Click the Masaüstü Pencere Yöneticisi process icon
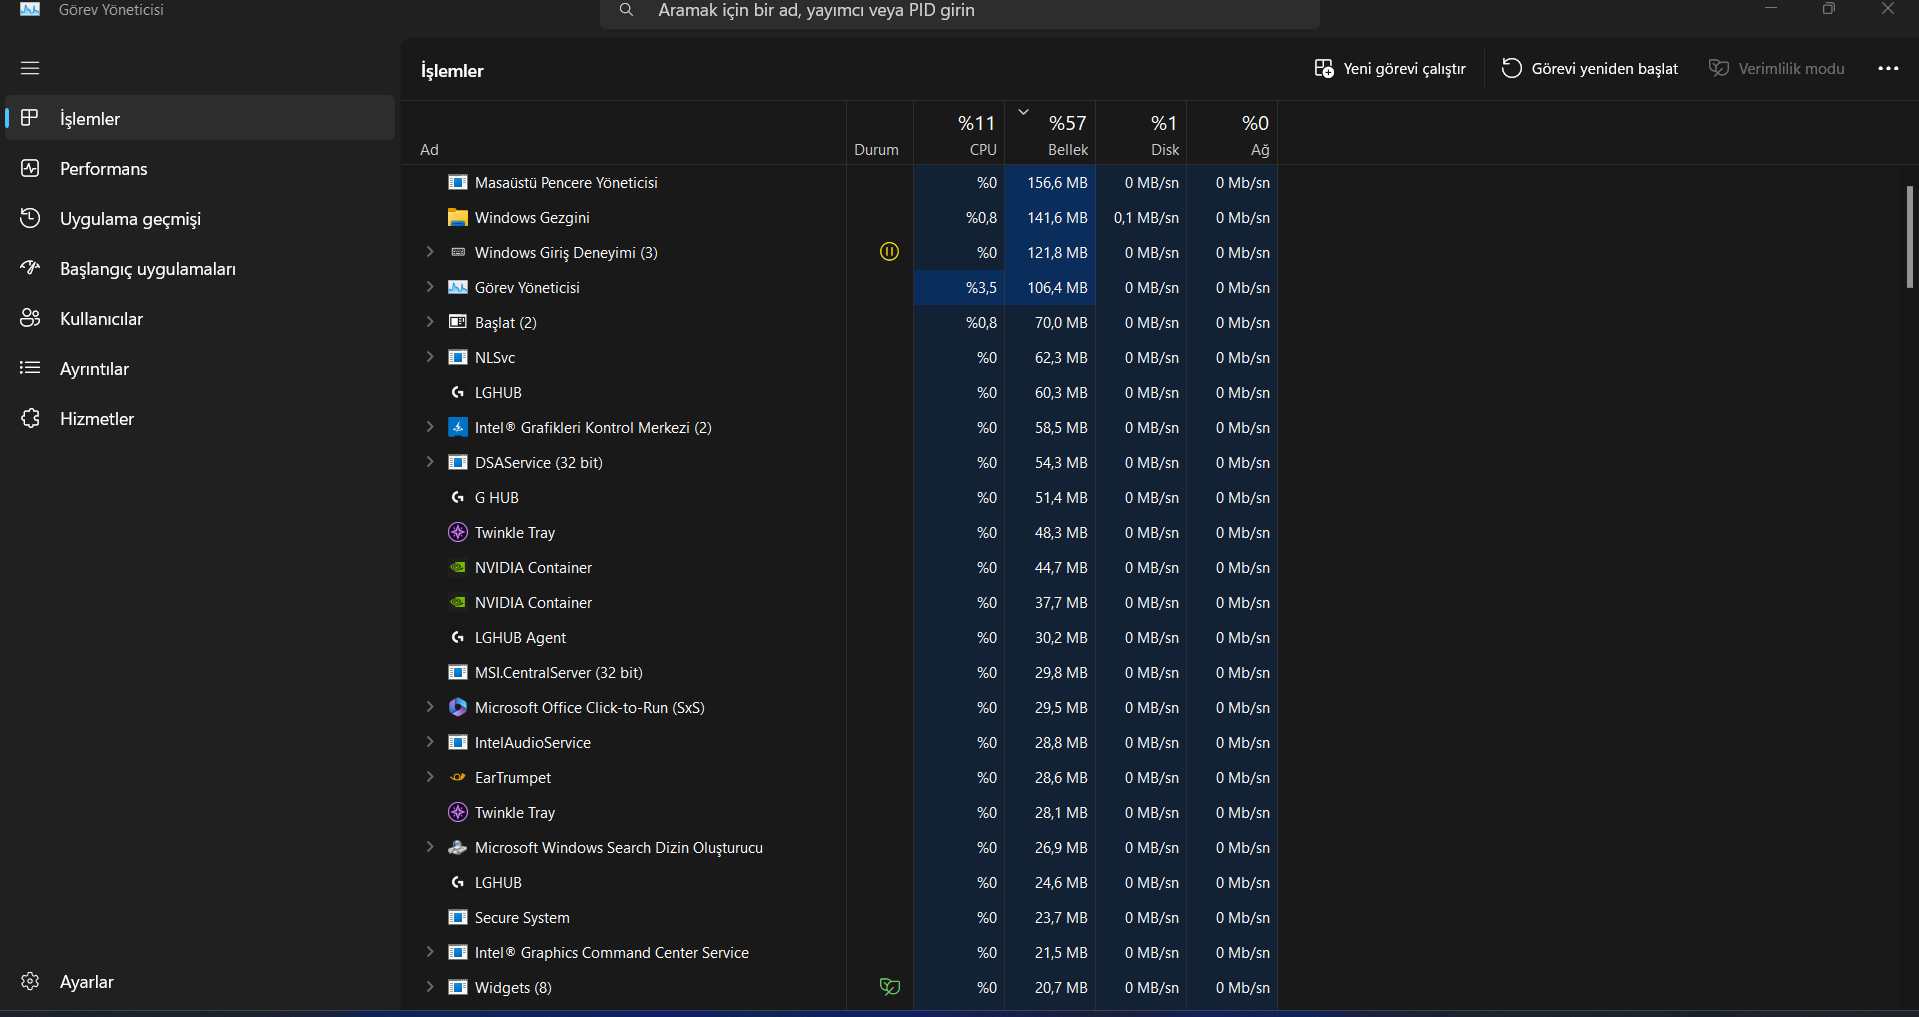Image resolution: width=1919 pixels, height=1017 pixels. pos(458,182)
